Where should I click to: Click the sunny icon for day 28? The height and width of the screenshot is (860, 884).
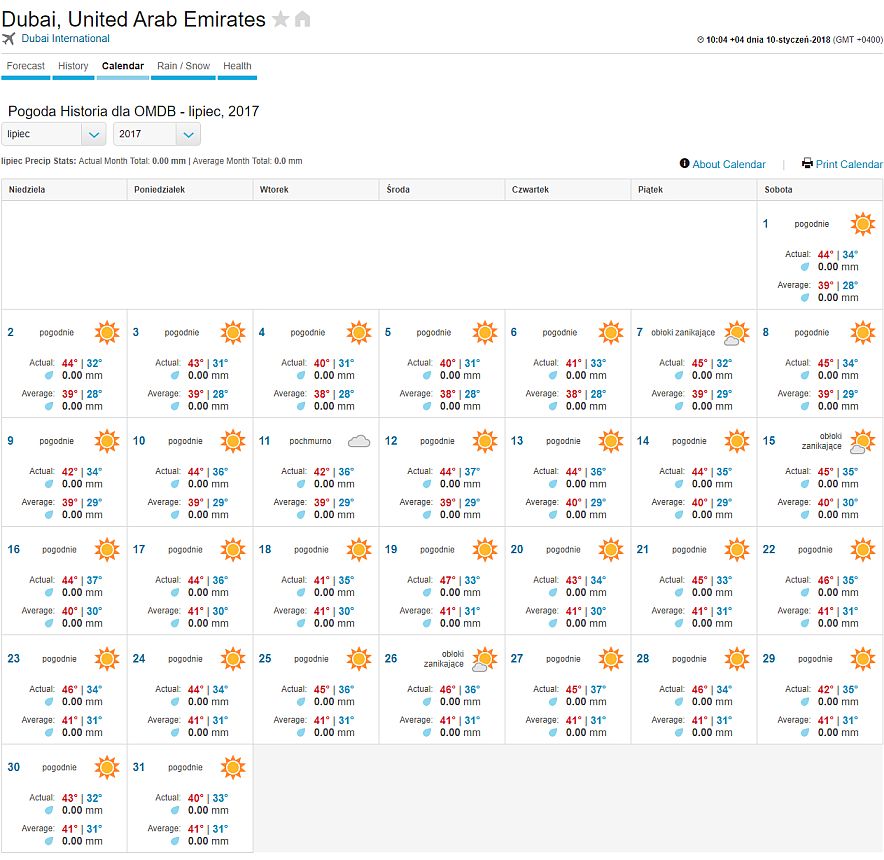pyautogui.click(x=736, y=659)
